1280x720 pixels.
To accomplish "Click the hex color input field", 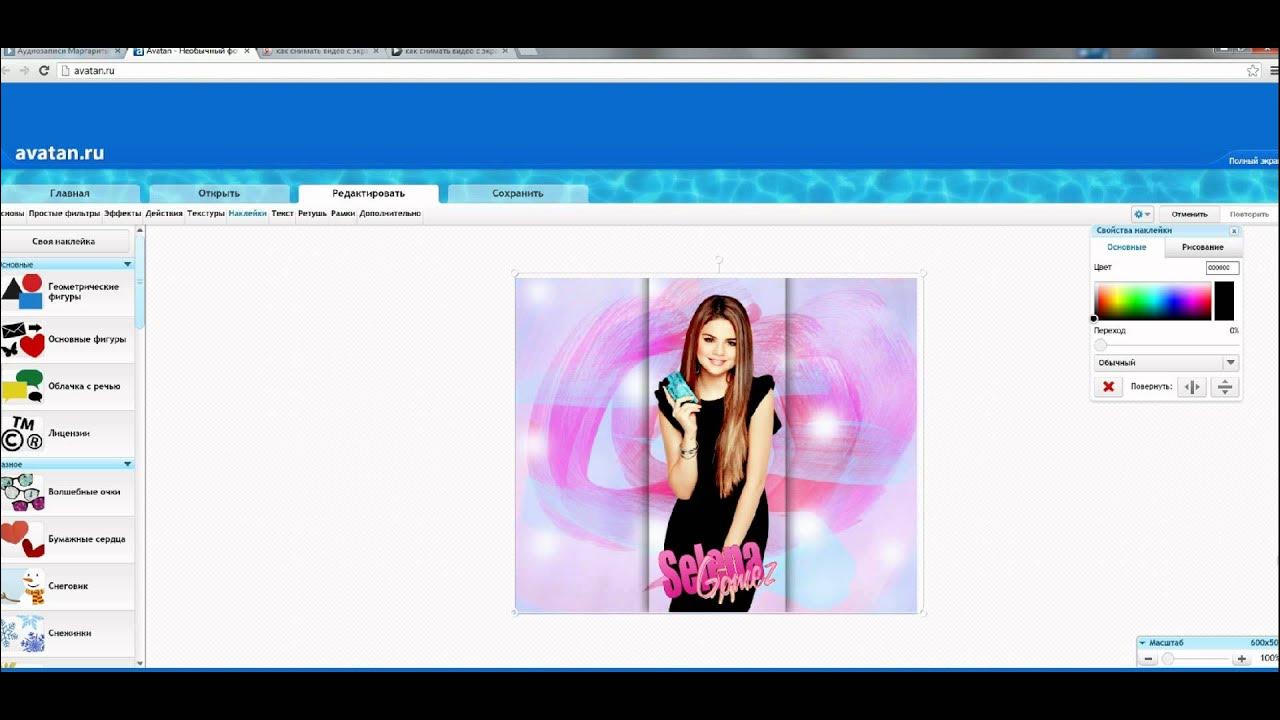I will coord(1222,268).
